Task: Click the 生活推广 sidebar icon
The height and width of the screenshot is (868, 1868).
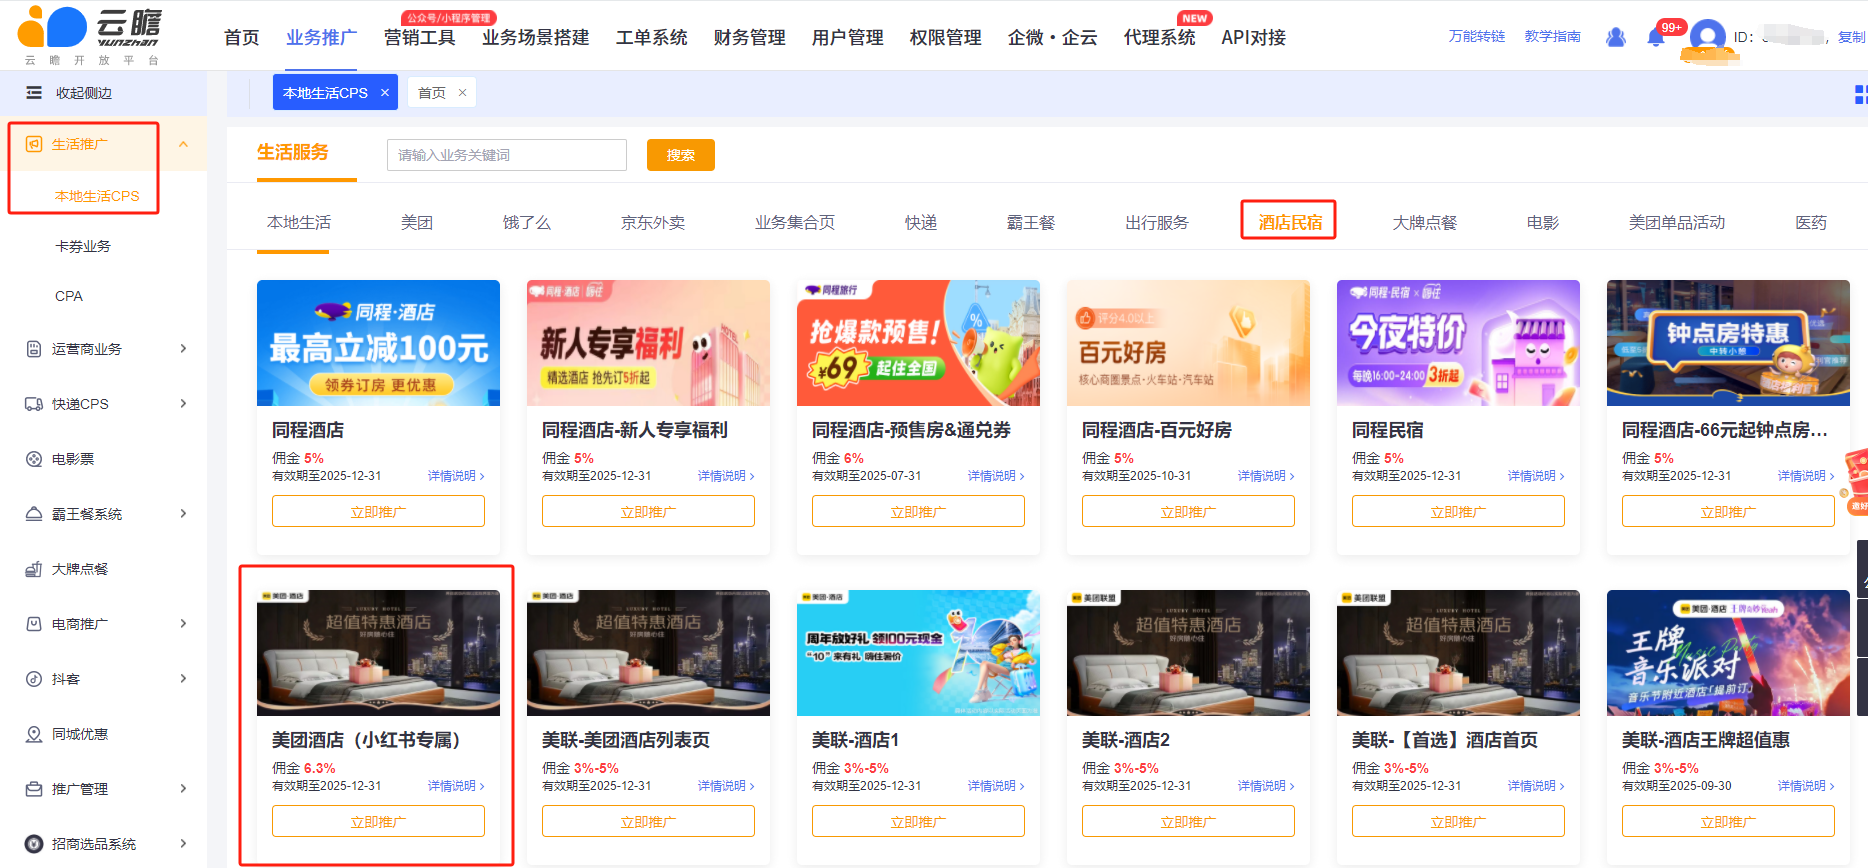Action: [34, 144]
